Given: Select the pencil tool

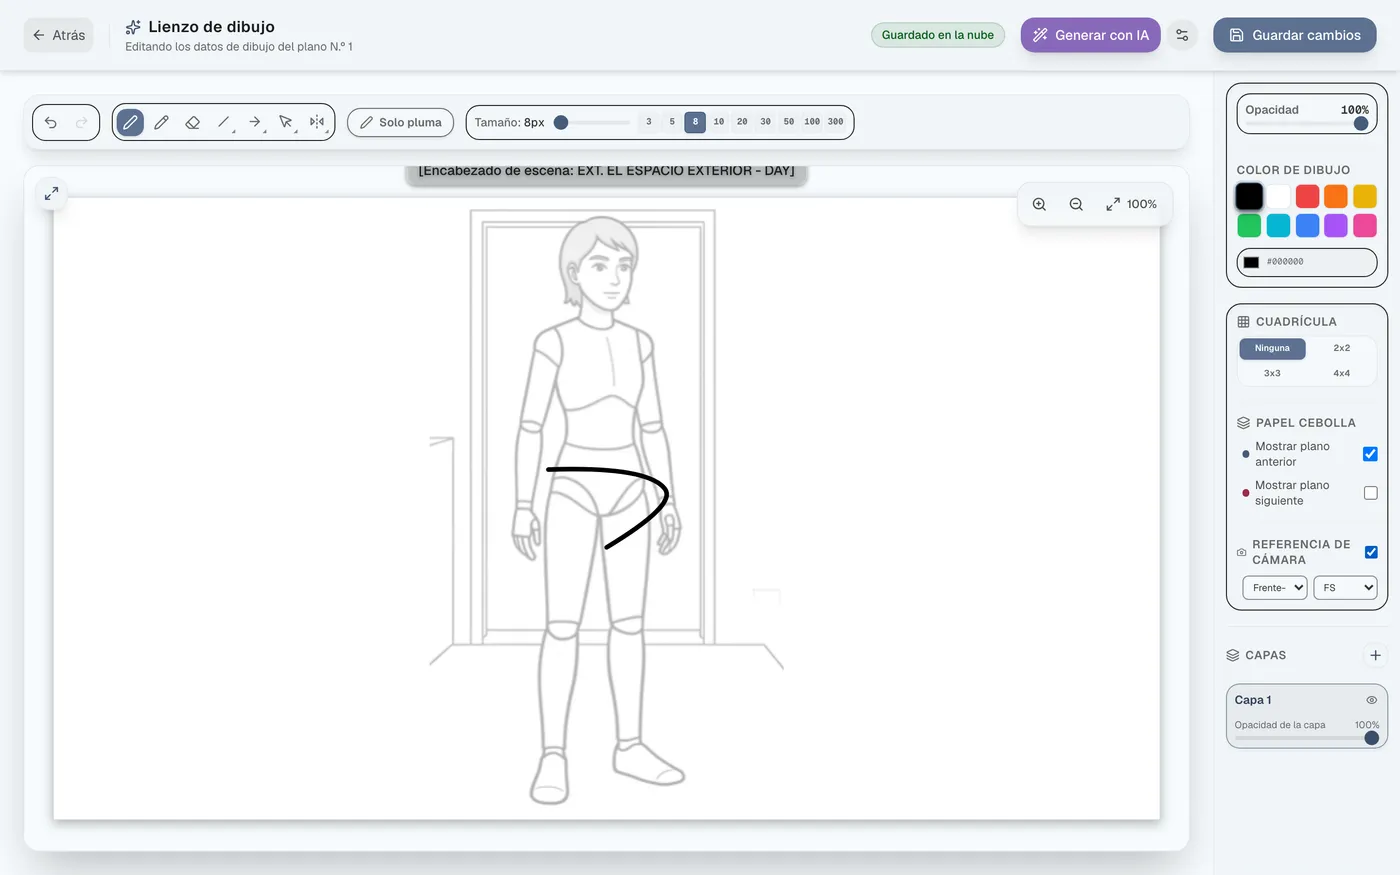Looking at the screenshot, I should pyautogui.click(x=161, y=122).
